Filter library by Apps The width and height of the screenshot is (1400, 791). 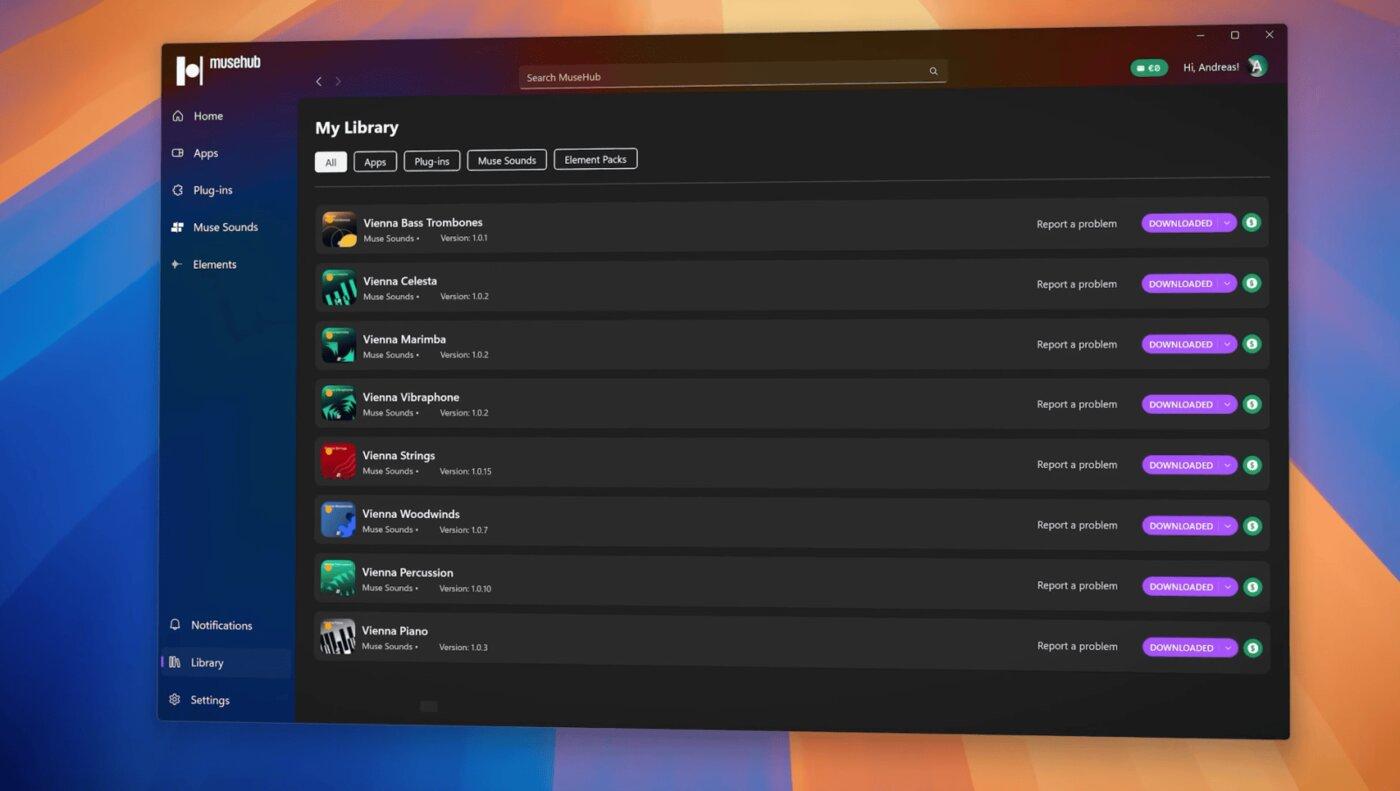(375, 162)
